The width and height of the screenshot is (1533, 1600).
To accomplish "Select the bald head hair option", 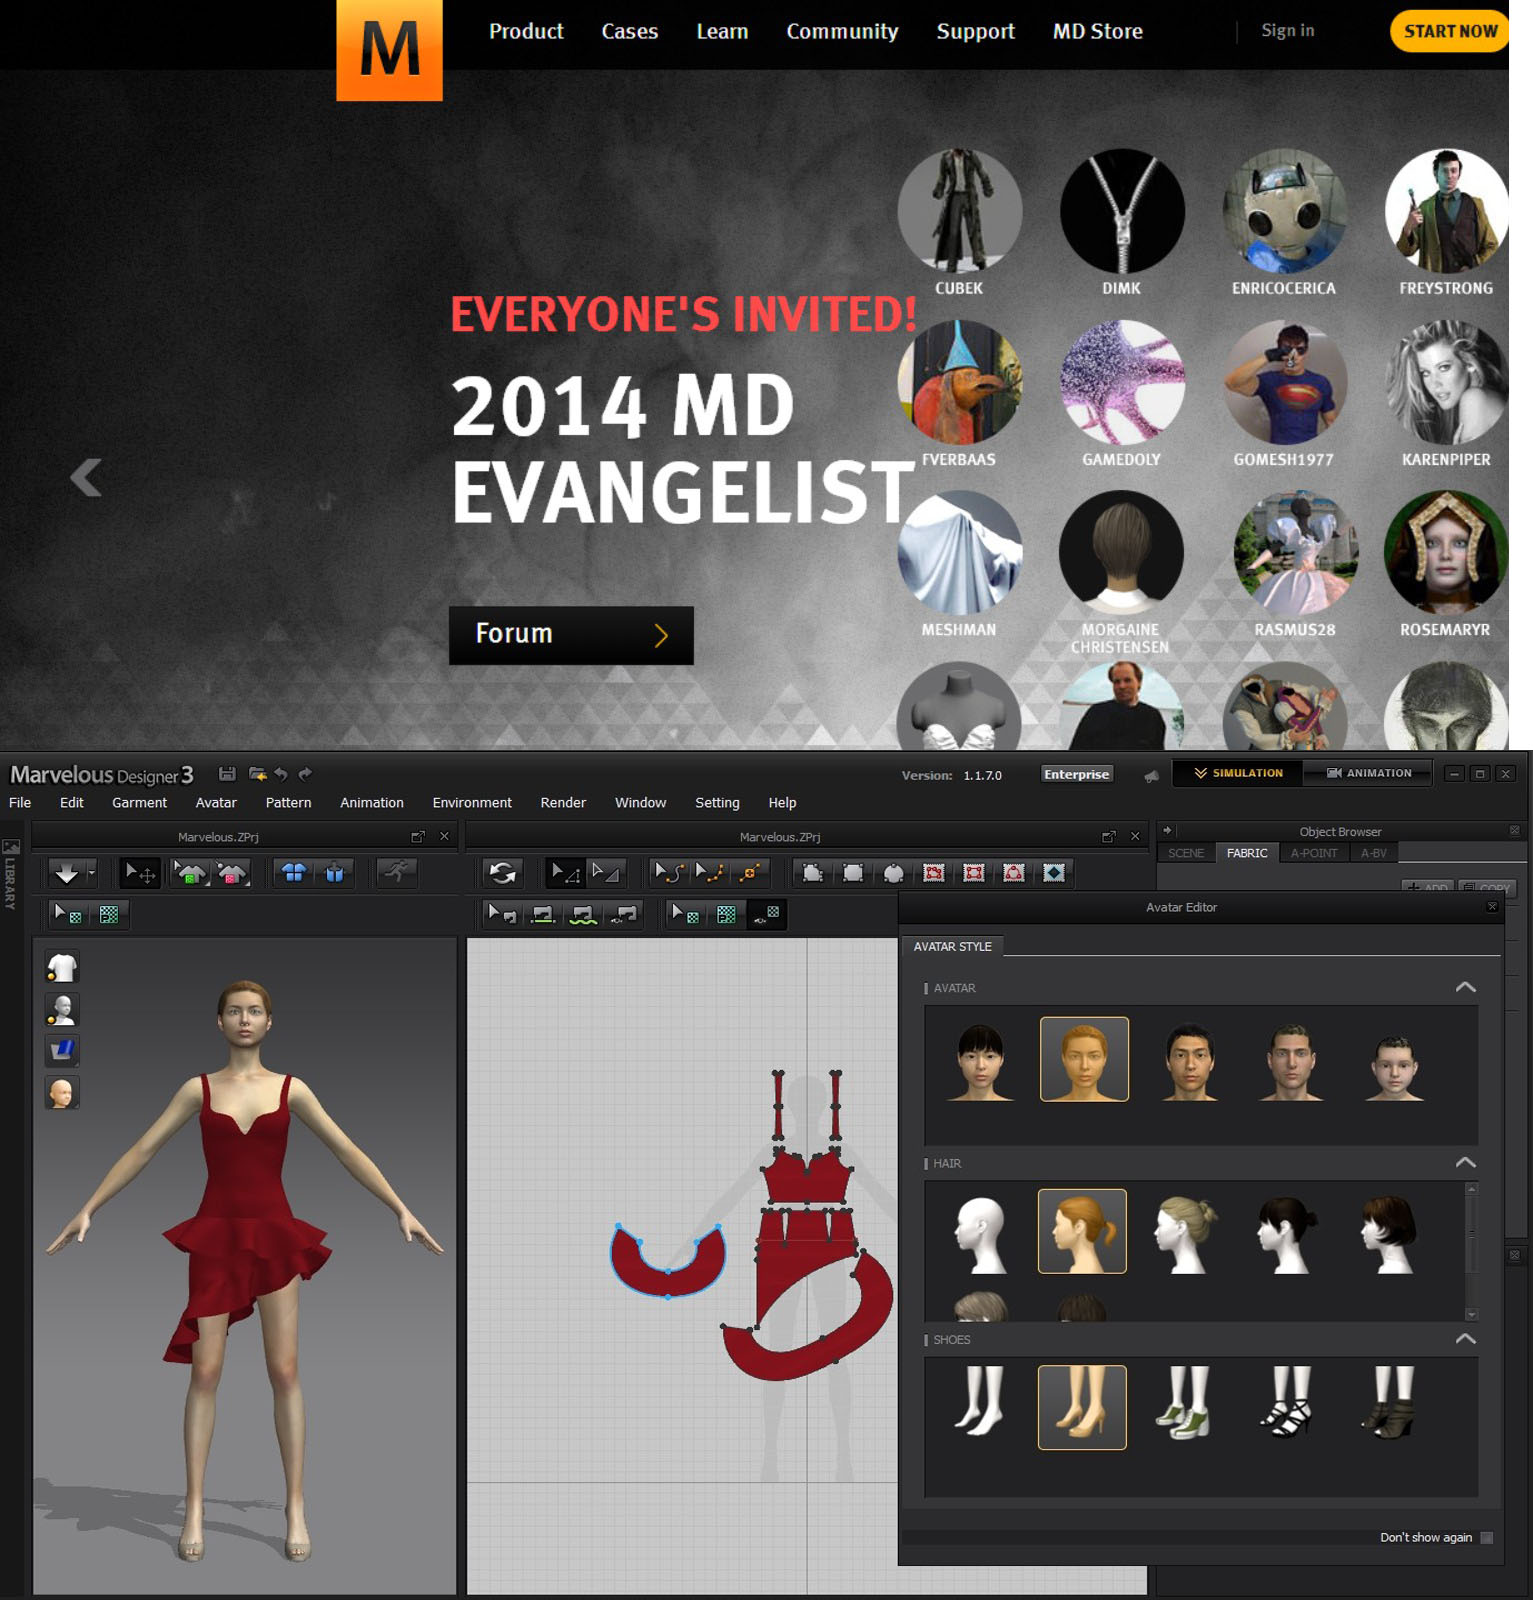I will click(981, 1232).
